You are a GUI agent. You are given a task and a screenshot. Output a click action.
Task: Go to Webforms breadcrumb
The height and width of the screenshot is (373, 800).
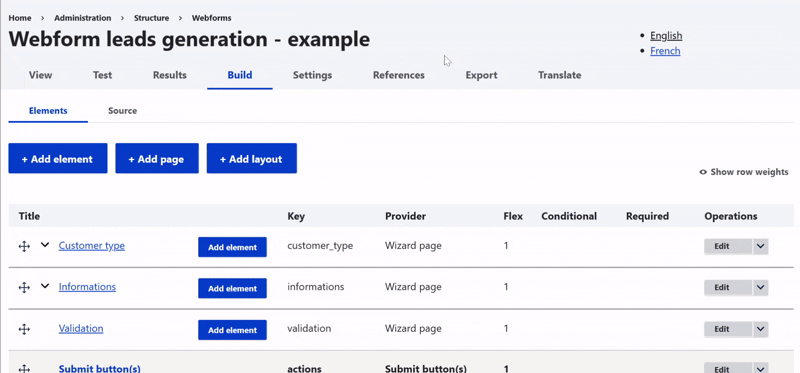tap(211, 18)
